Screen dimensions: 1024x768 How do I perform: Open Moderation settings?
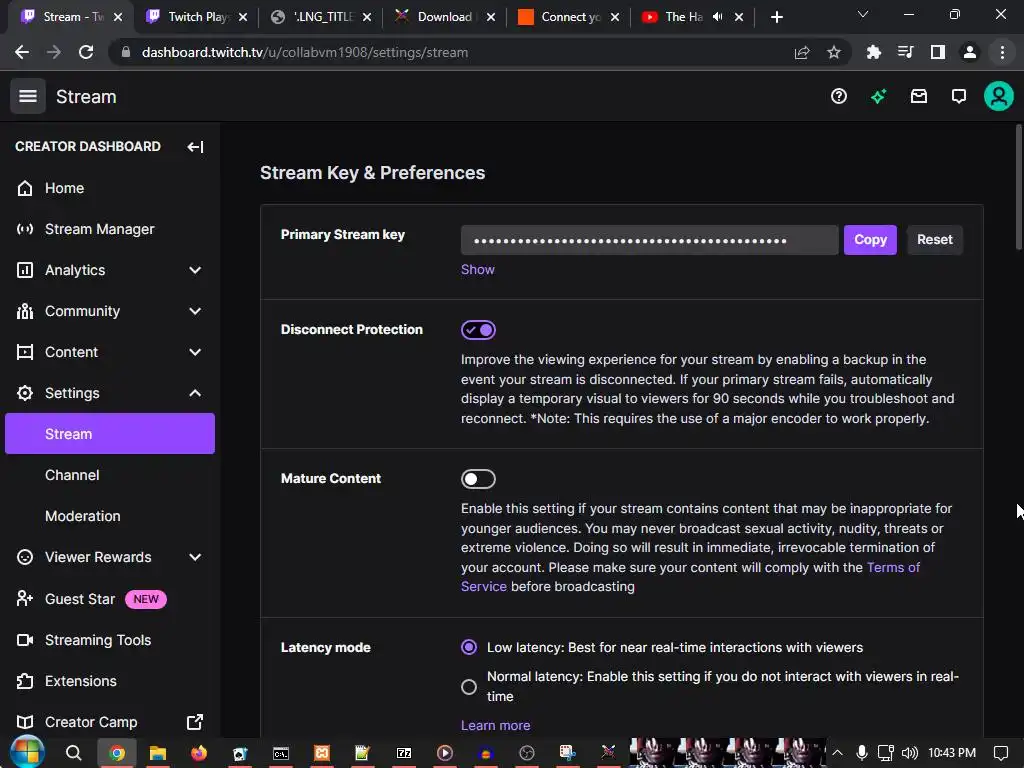coord(110,516)
